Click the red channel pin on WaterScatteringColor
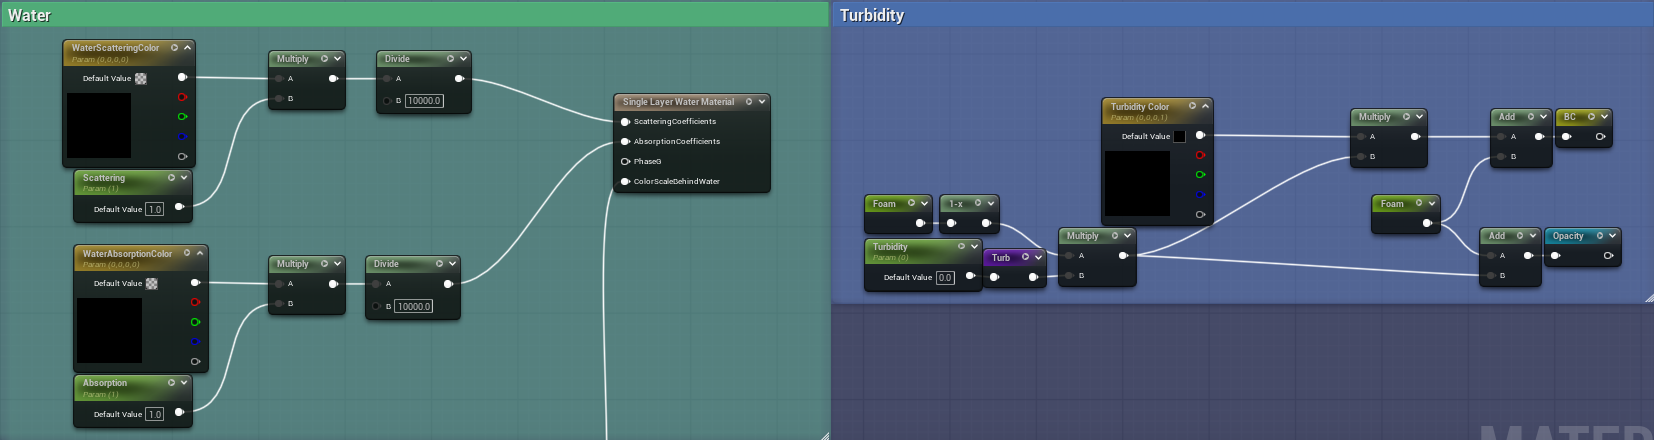Viewport: 1654px width, 440px height. 182,97
